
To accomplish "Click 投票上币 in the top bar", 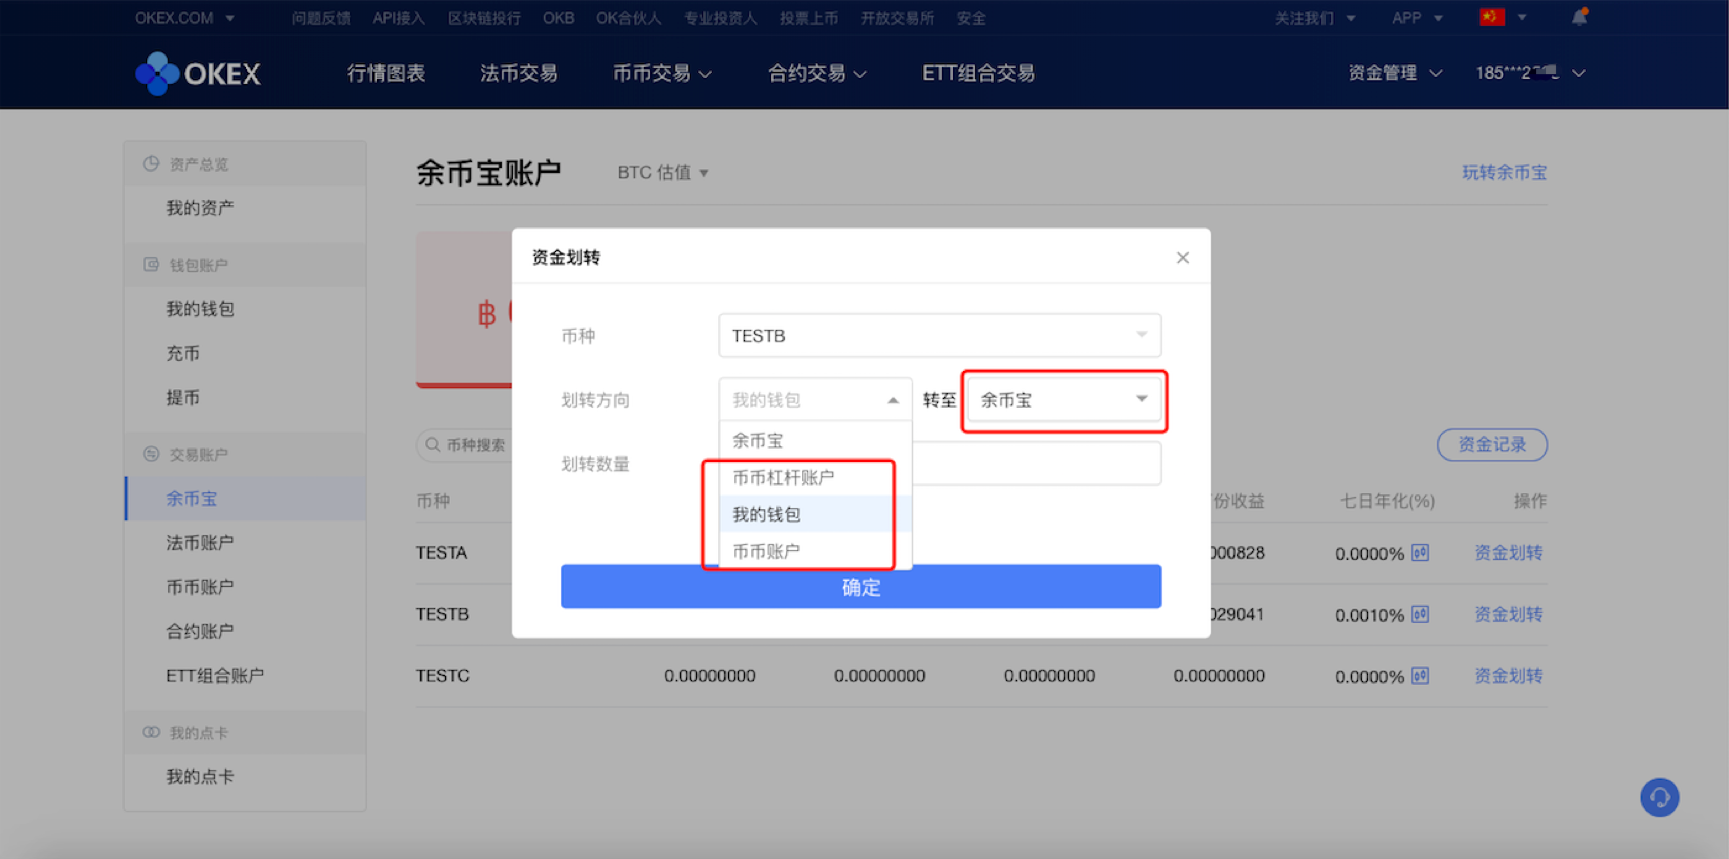I will (809, 18).
